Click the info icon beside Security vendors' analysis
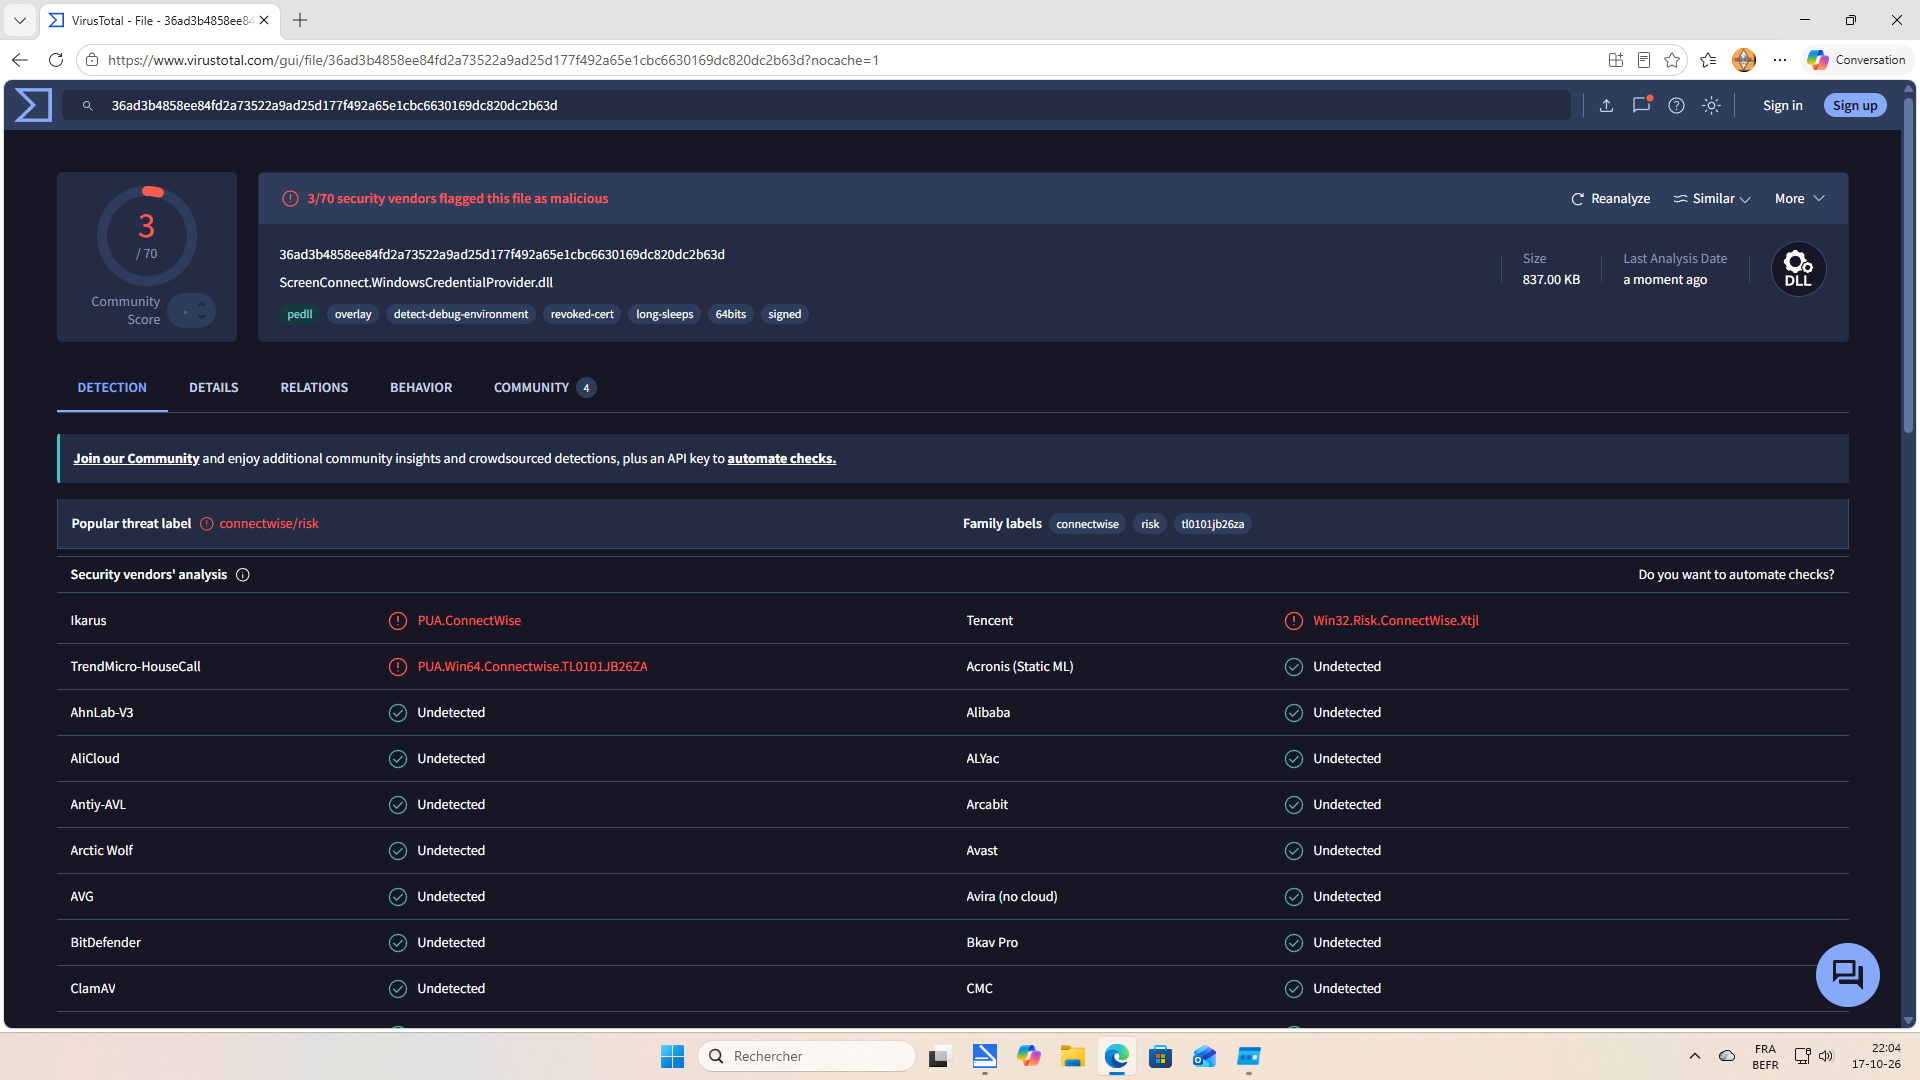This screenshot has height=1080, width=1920. (242, 575)
